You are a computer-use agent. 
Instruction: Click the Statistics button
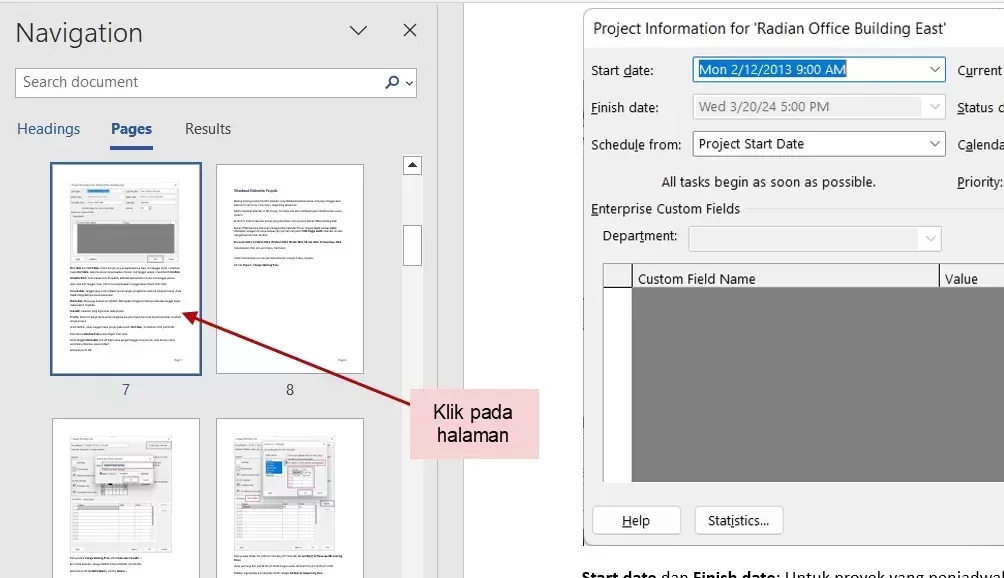(x=738, y=521)
